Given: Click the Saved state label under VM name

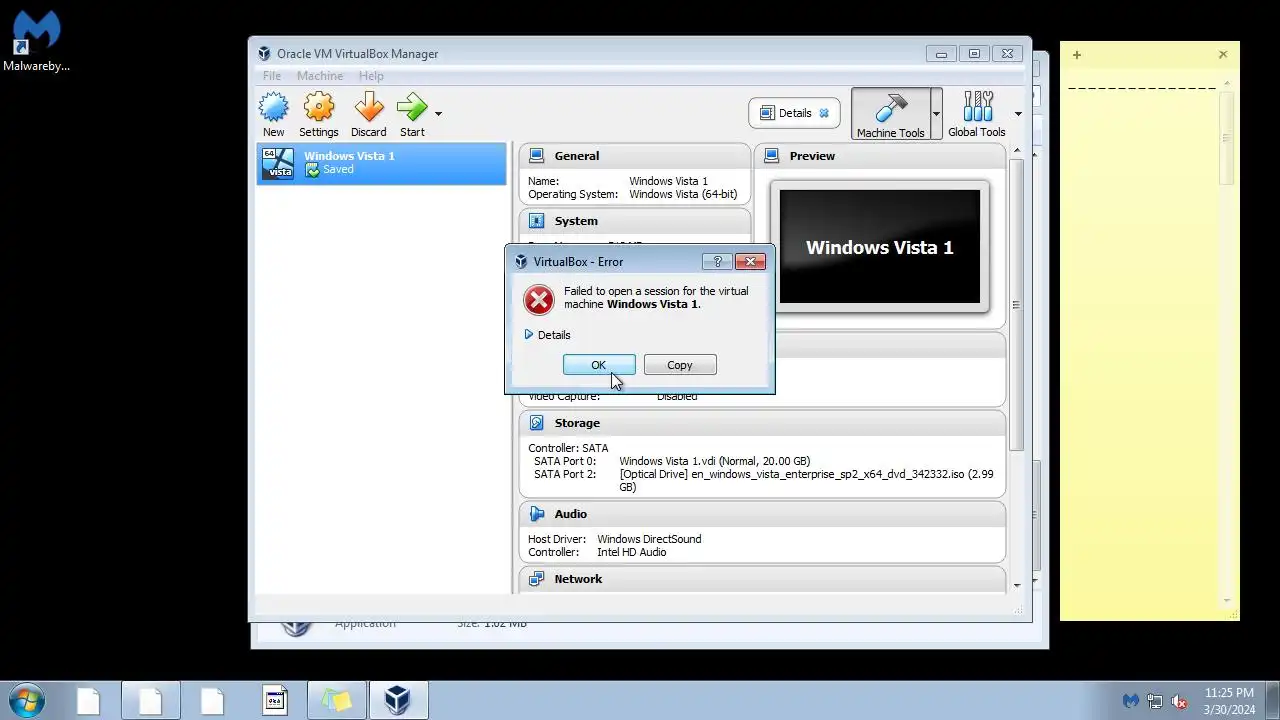Looking at the screenshot, I should pos(338,170).
